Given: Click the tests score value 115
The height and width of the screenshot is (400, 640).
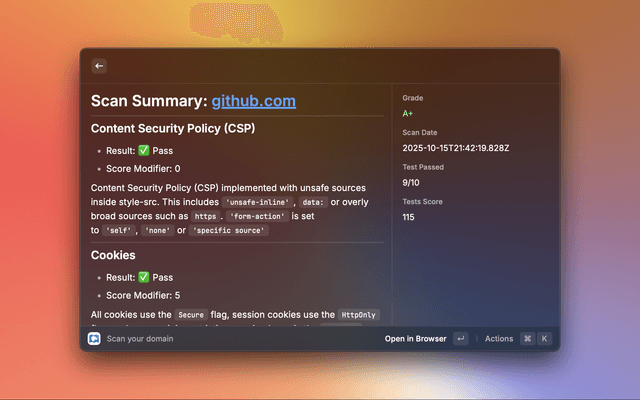Looking at the screenshot, I should (x=408, y=217).
